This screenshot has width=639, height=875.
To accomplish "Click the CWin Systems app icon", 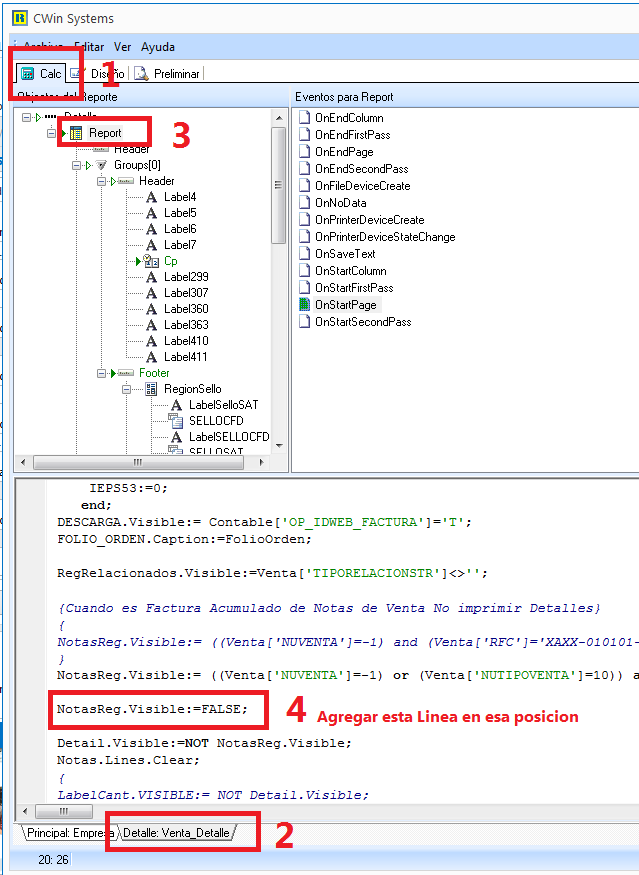I will coord(20,18).
